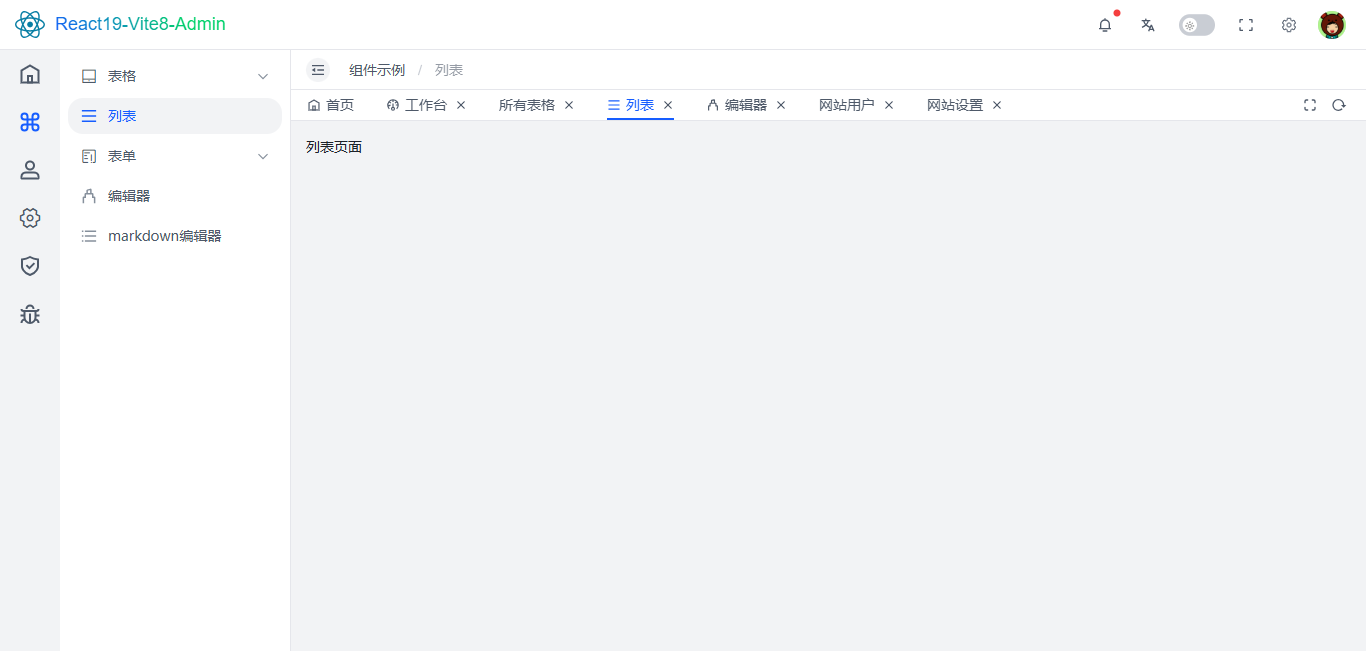Refresh the current tab page
The width and height of the screenshot is (1366, 651).
1339,105
